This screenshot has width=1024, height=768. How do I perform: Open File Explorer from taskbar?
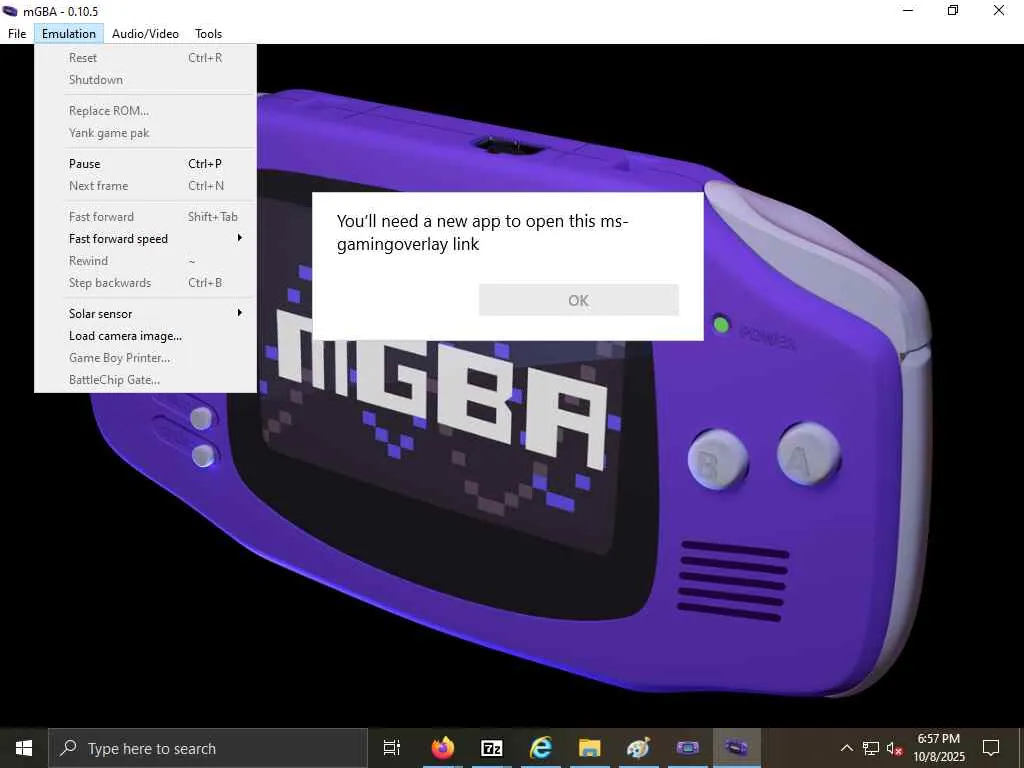tap(589, 748)
